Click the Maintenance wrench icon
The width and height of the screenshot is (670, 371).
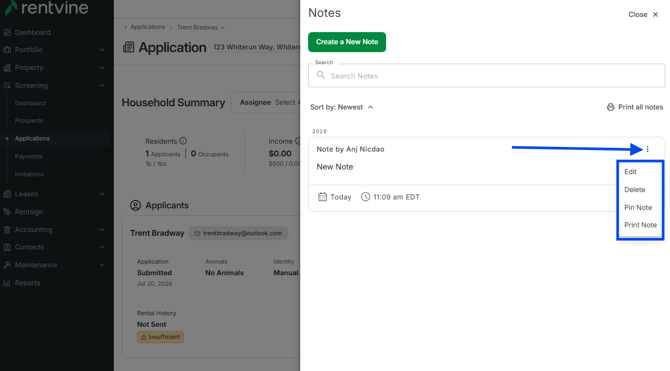point(7,265)
